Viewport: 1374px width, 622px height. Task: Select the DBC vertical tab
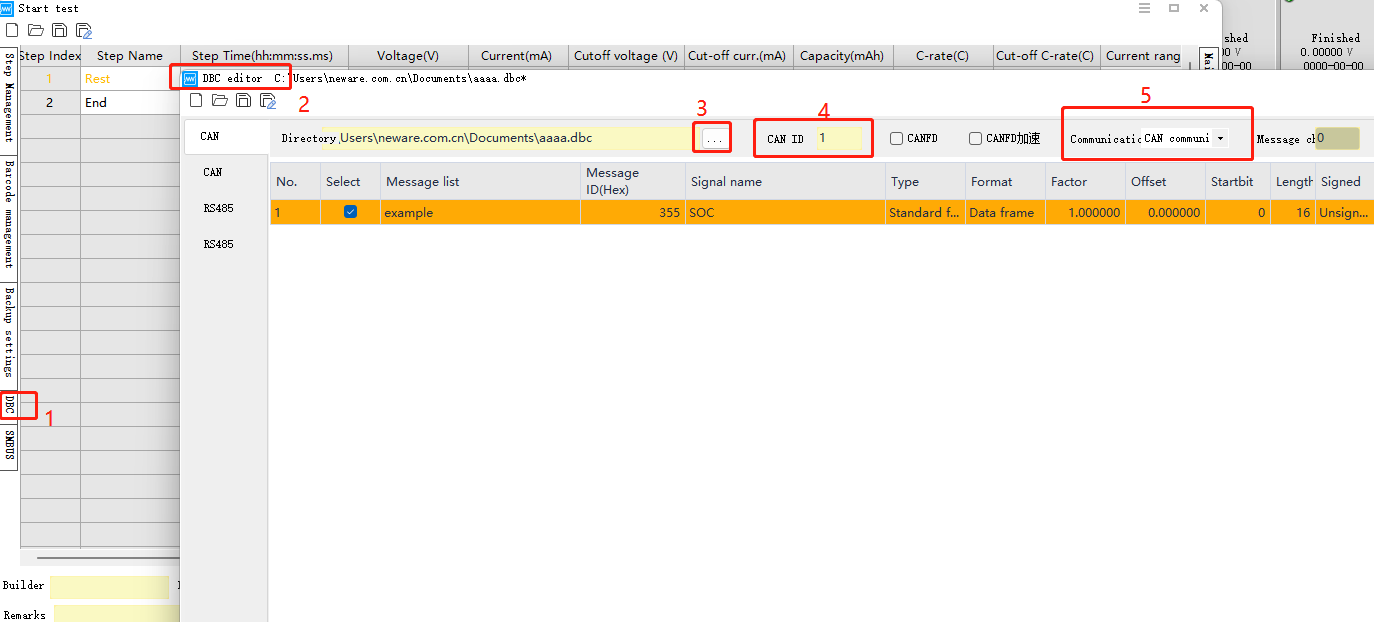click(x=9, y=404)
